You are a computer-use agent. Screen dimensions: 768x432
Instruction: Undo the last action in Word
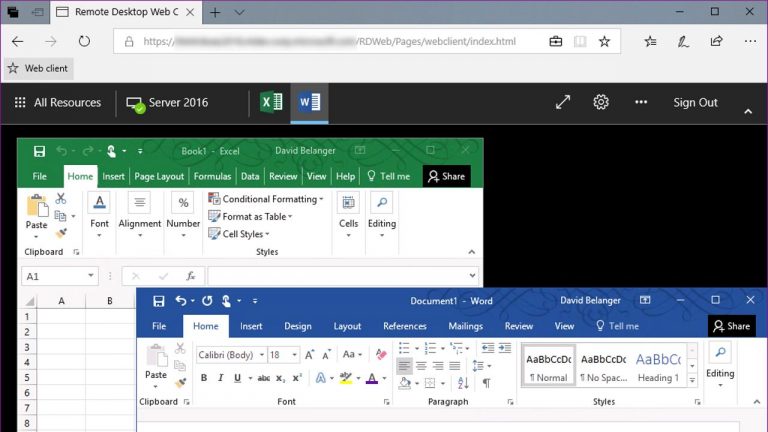(181, 300)
